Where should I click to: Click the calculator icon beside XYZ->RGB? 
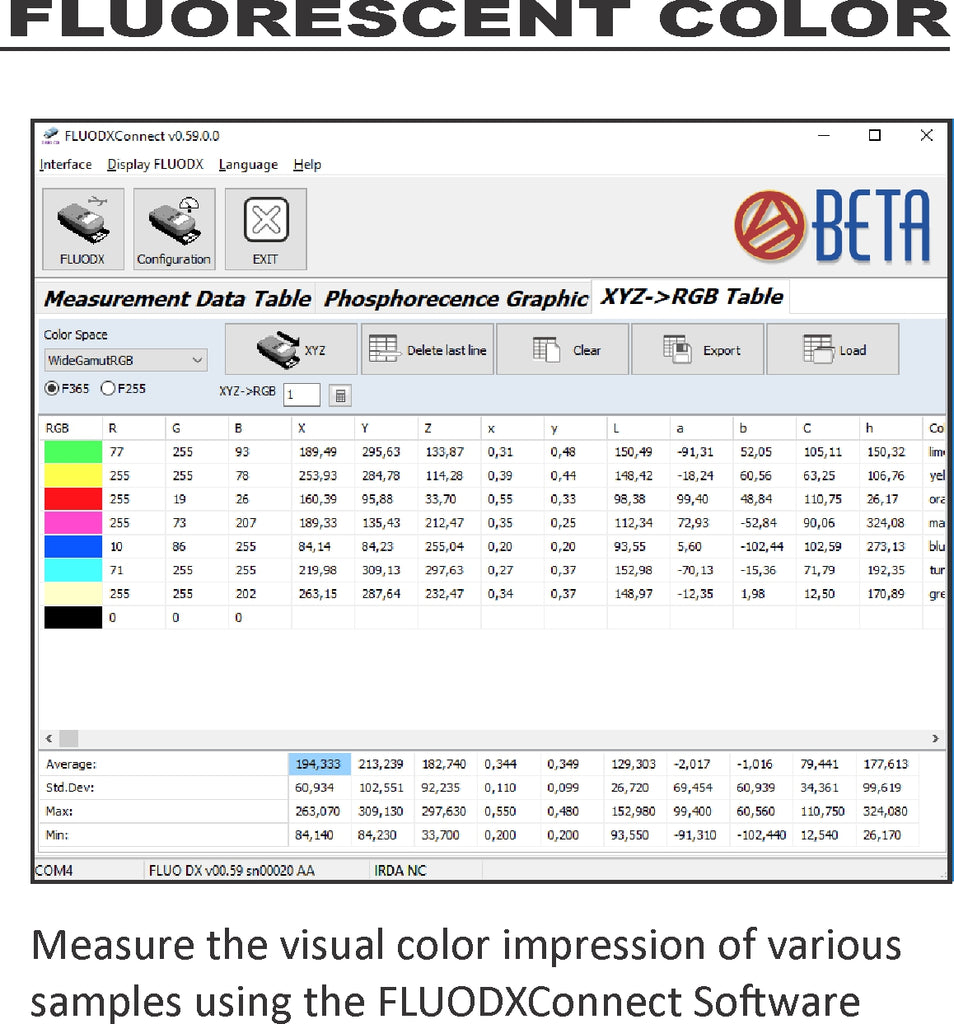click(340, 395)
